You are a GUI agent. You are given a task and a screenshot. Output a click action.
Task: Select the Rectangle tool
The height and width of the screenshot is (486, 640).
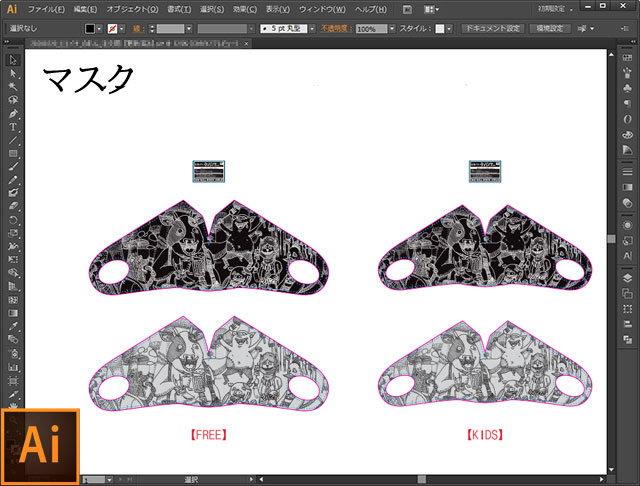tap(13, 153)
